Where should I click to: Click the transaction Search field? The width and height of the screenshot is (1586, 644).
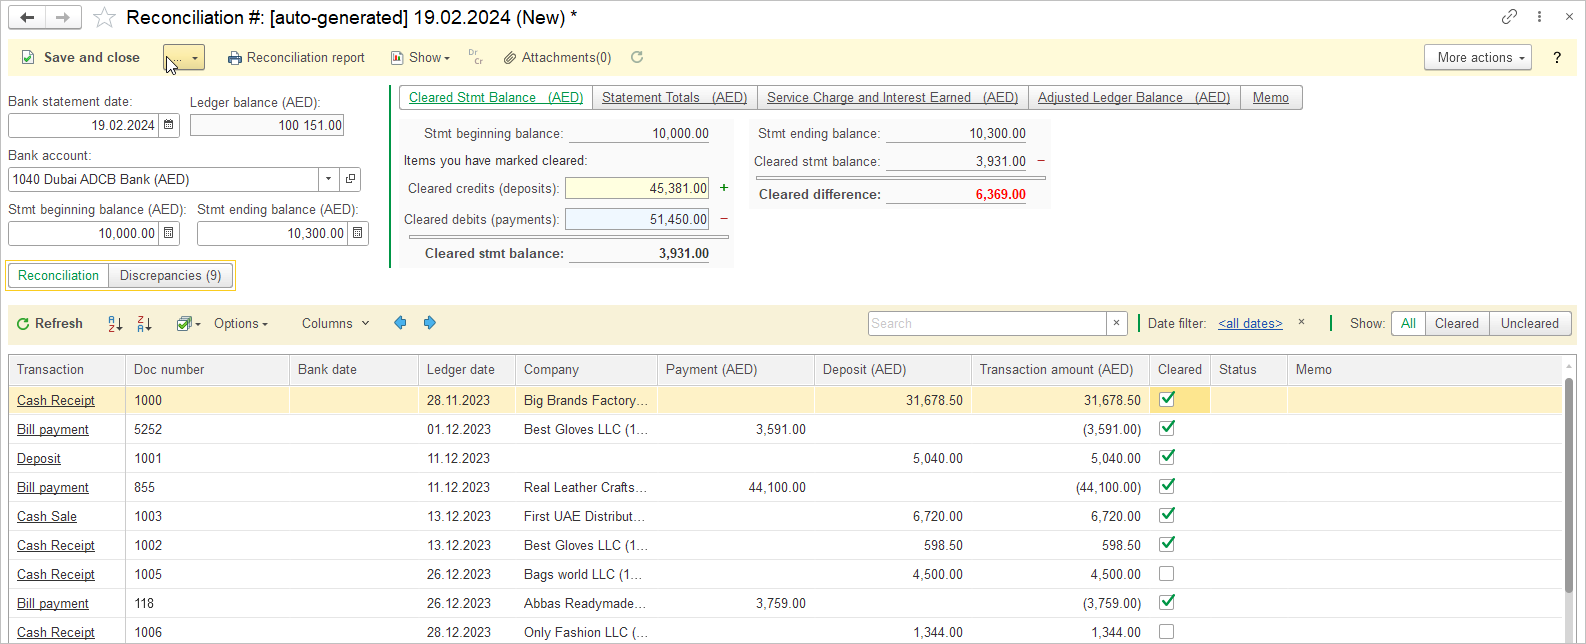tap(987, 323)
